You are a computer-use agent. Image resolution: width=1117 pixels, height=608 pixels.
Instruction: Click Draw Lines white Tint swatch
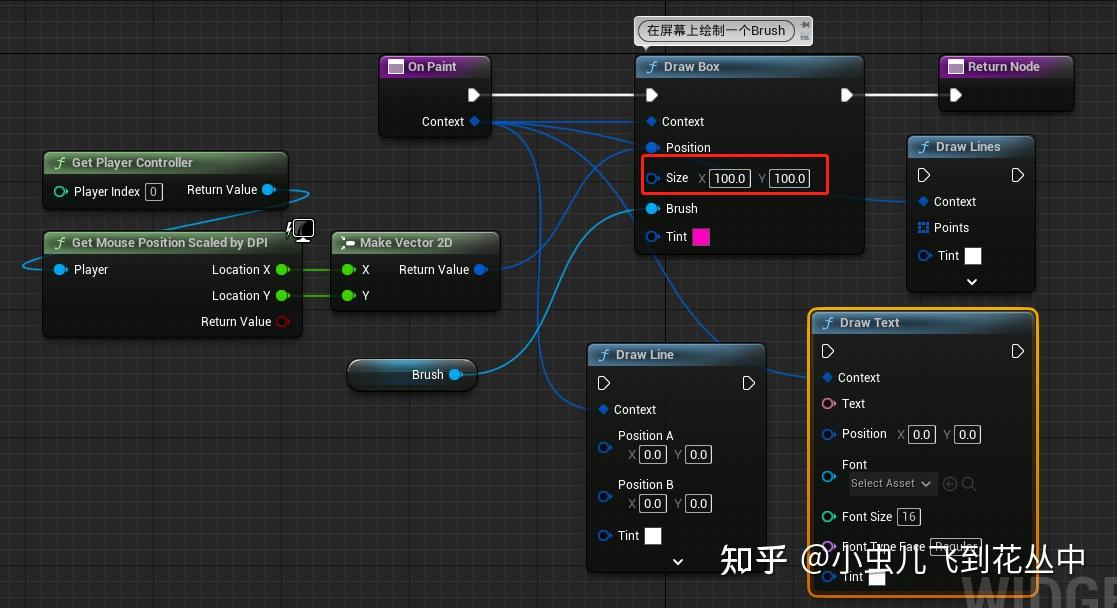click(x=973, y=256)
